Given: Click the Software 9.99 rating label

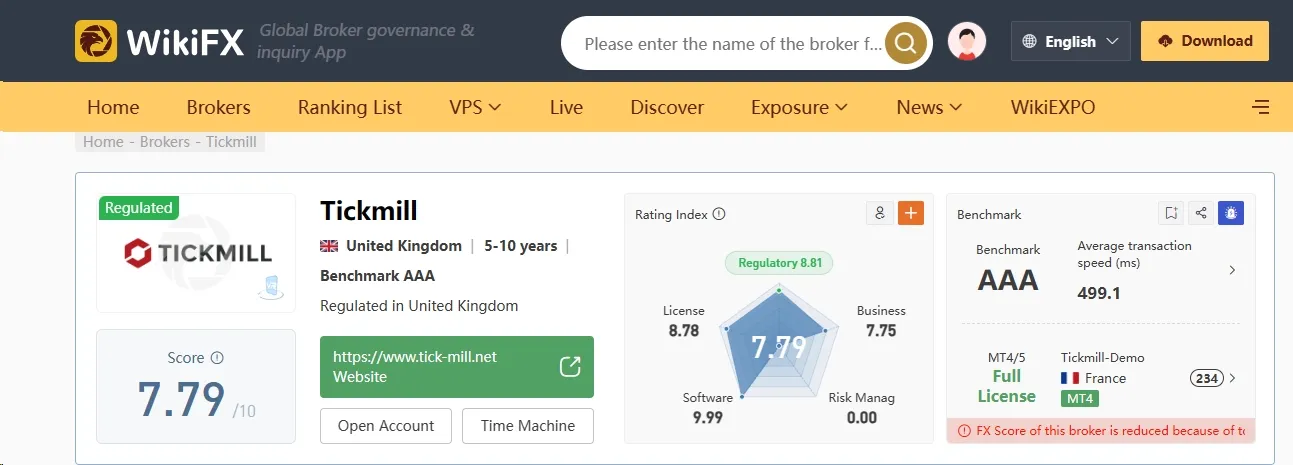Looking at the screenshot, I should coord(708,408).
